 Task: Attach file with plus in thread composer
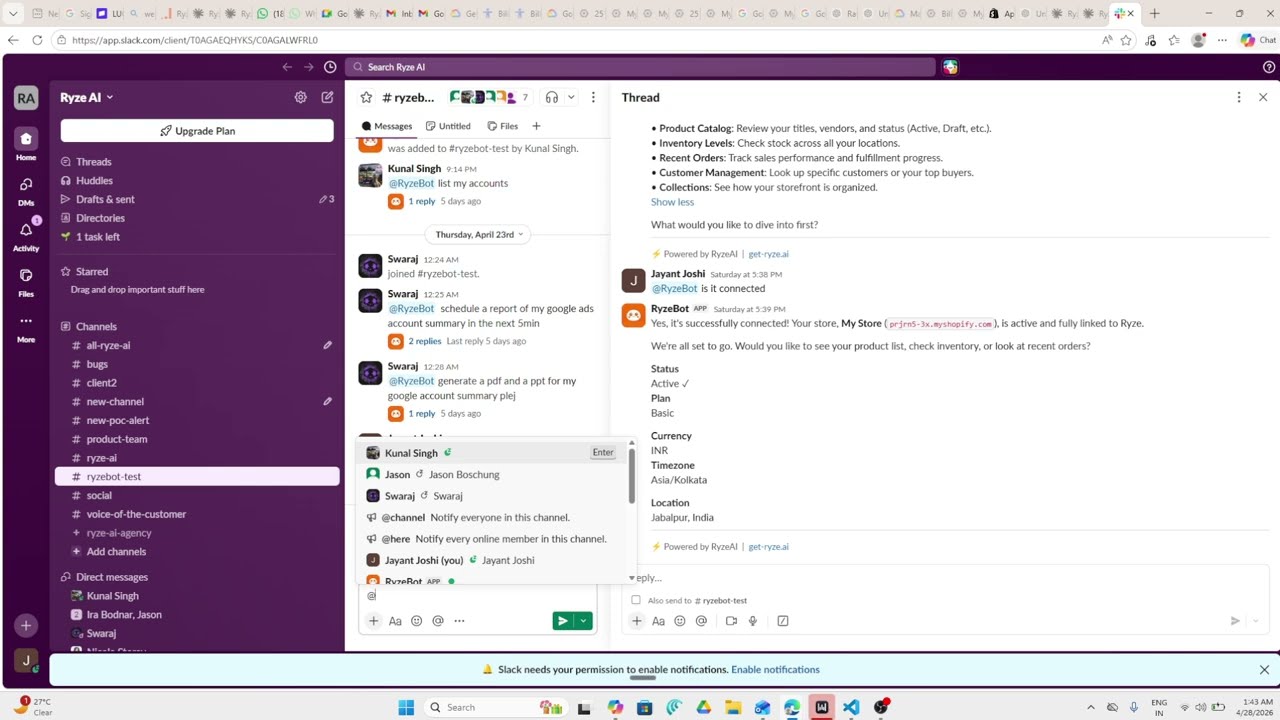636,621
